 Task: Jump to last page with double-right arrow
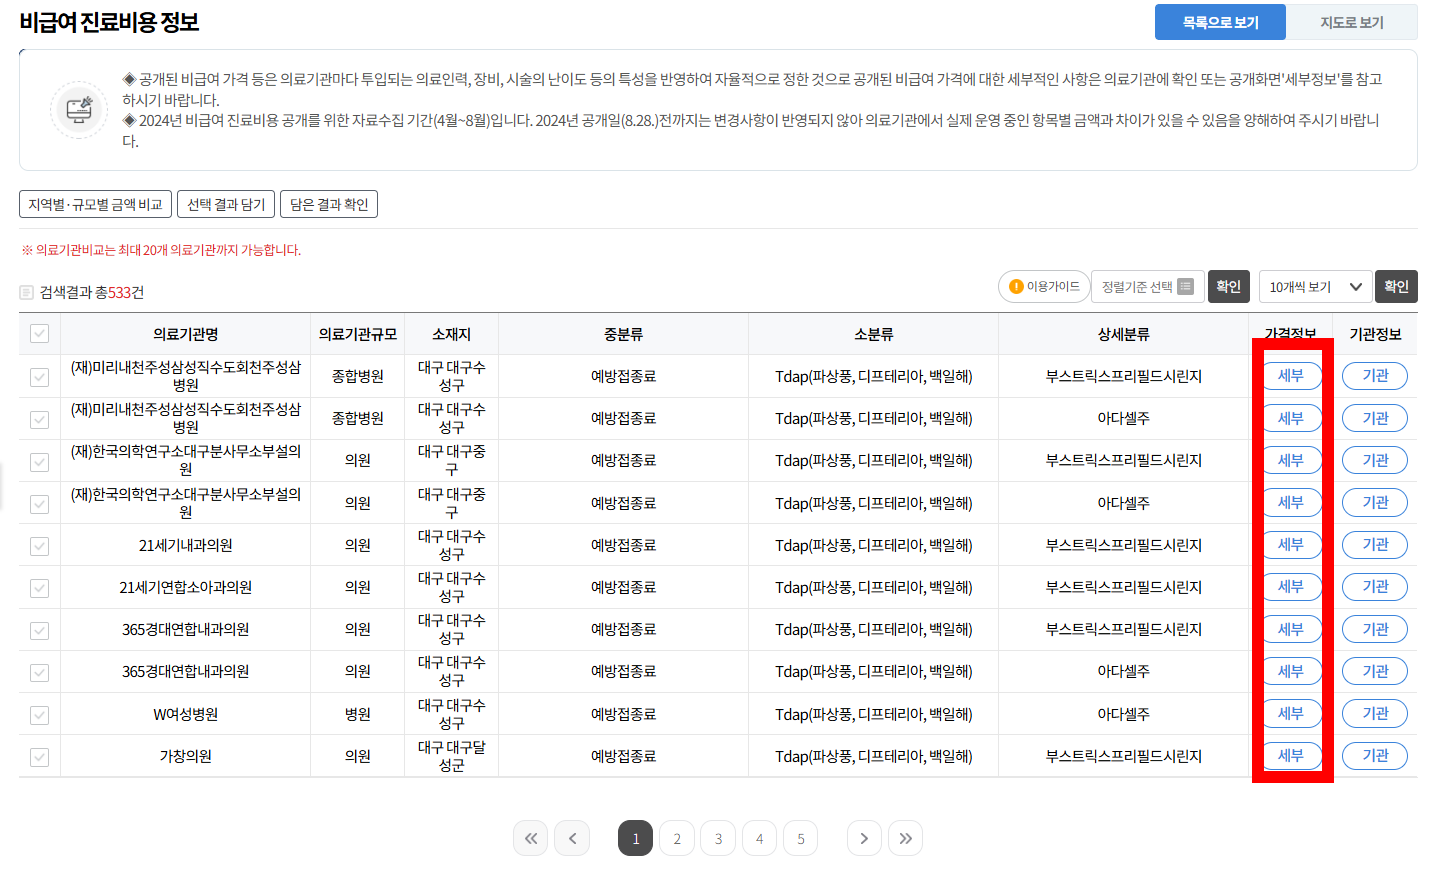point(905,838)
